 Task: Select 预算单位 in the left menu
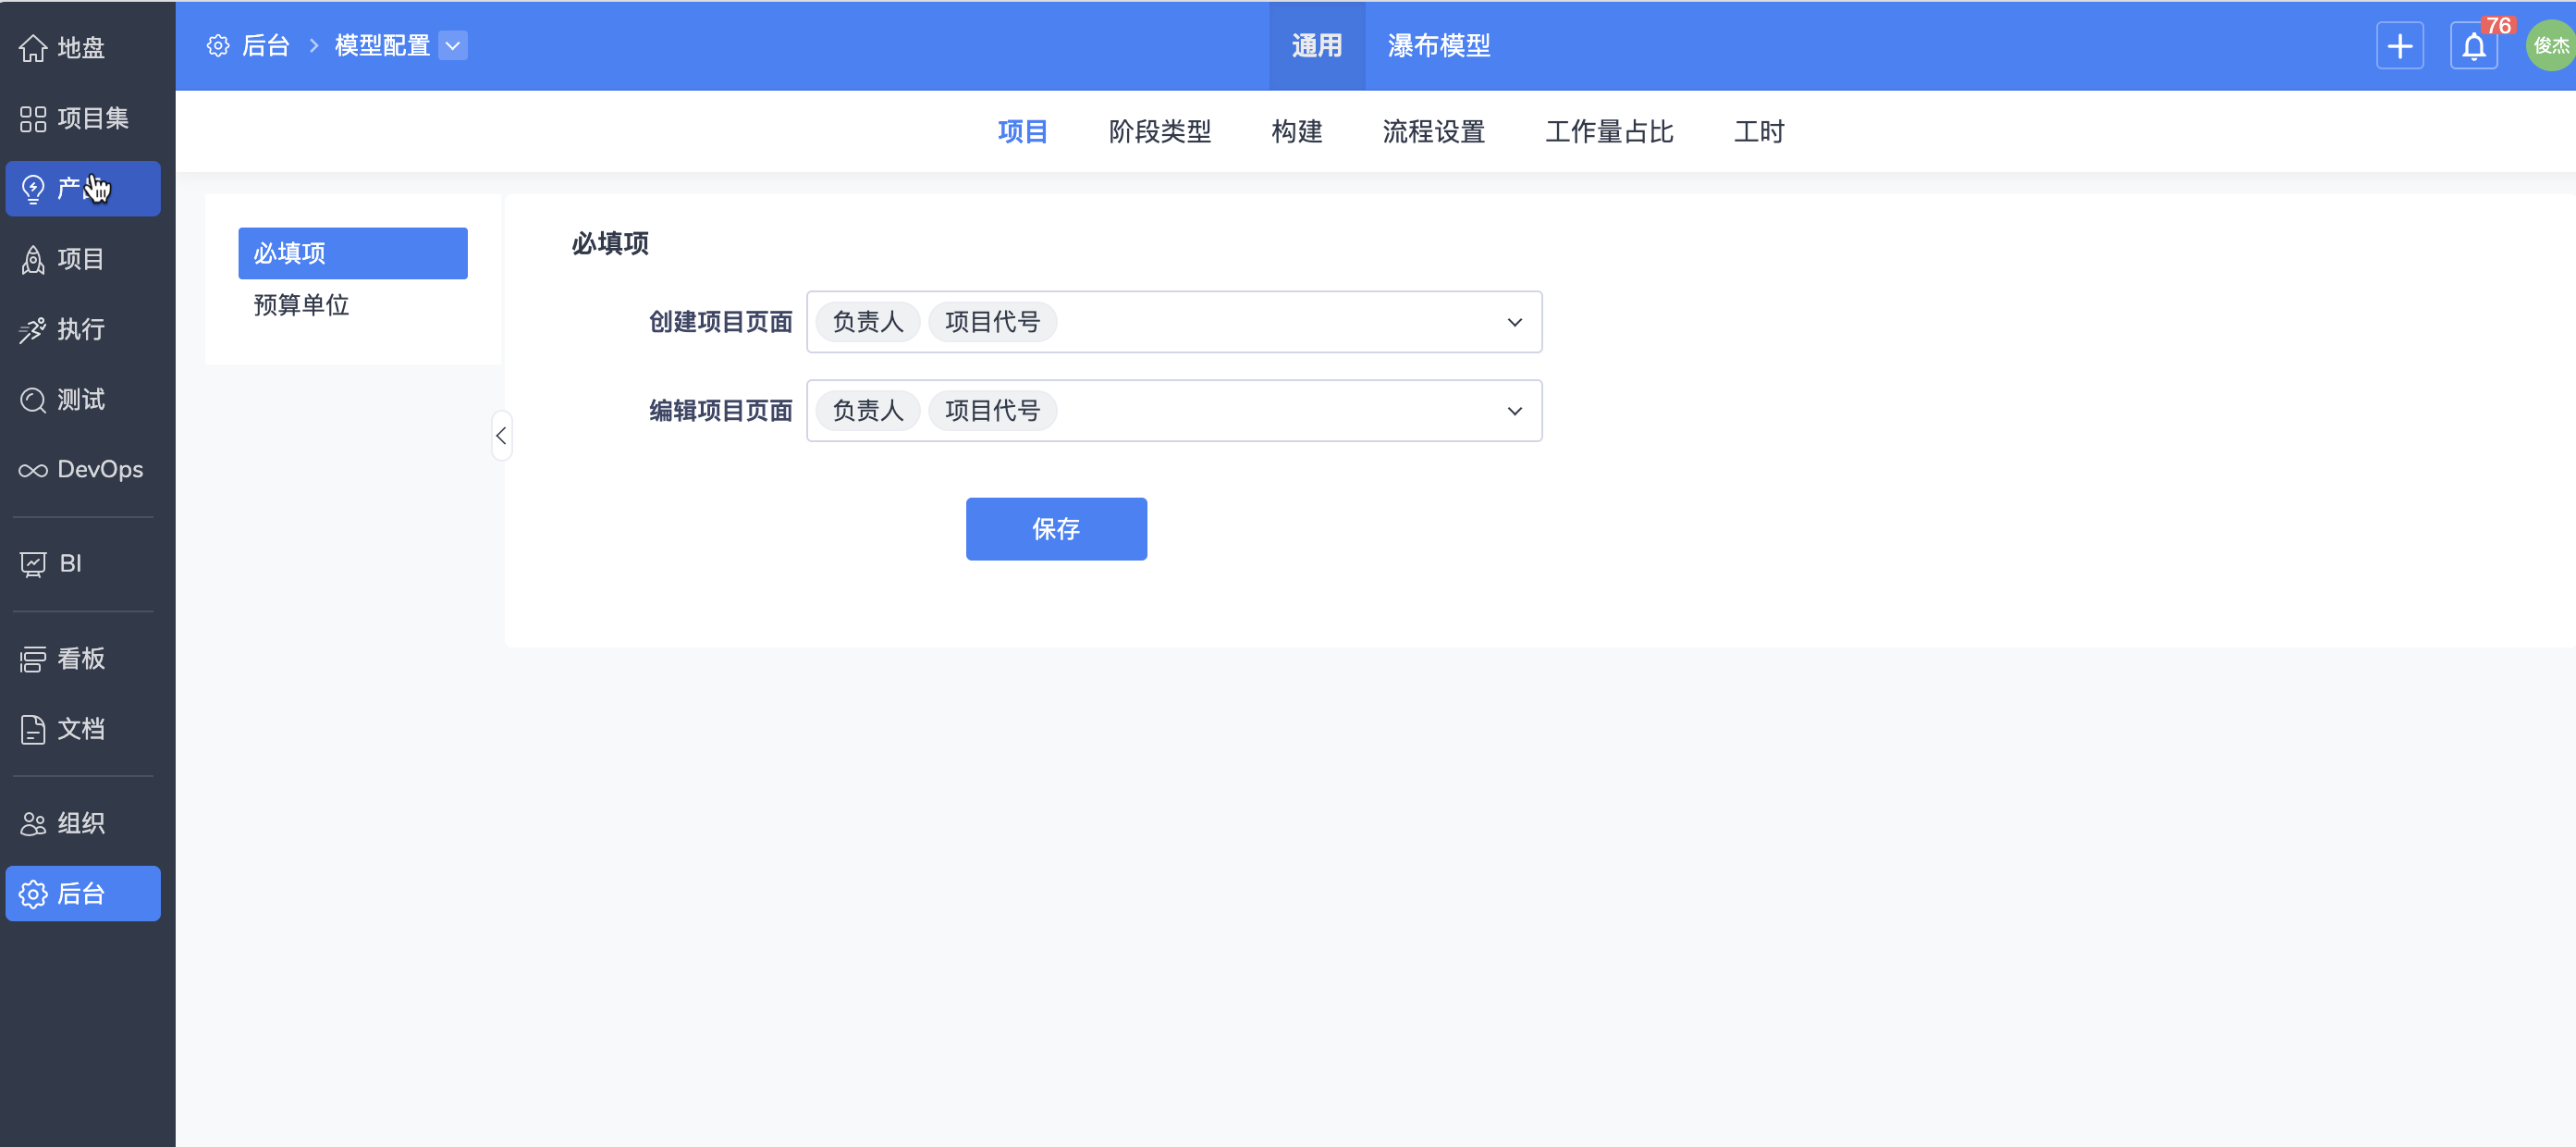click(301, 305)
